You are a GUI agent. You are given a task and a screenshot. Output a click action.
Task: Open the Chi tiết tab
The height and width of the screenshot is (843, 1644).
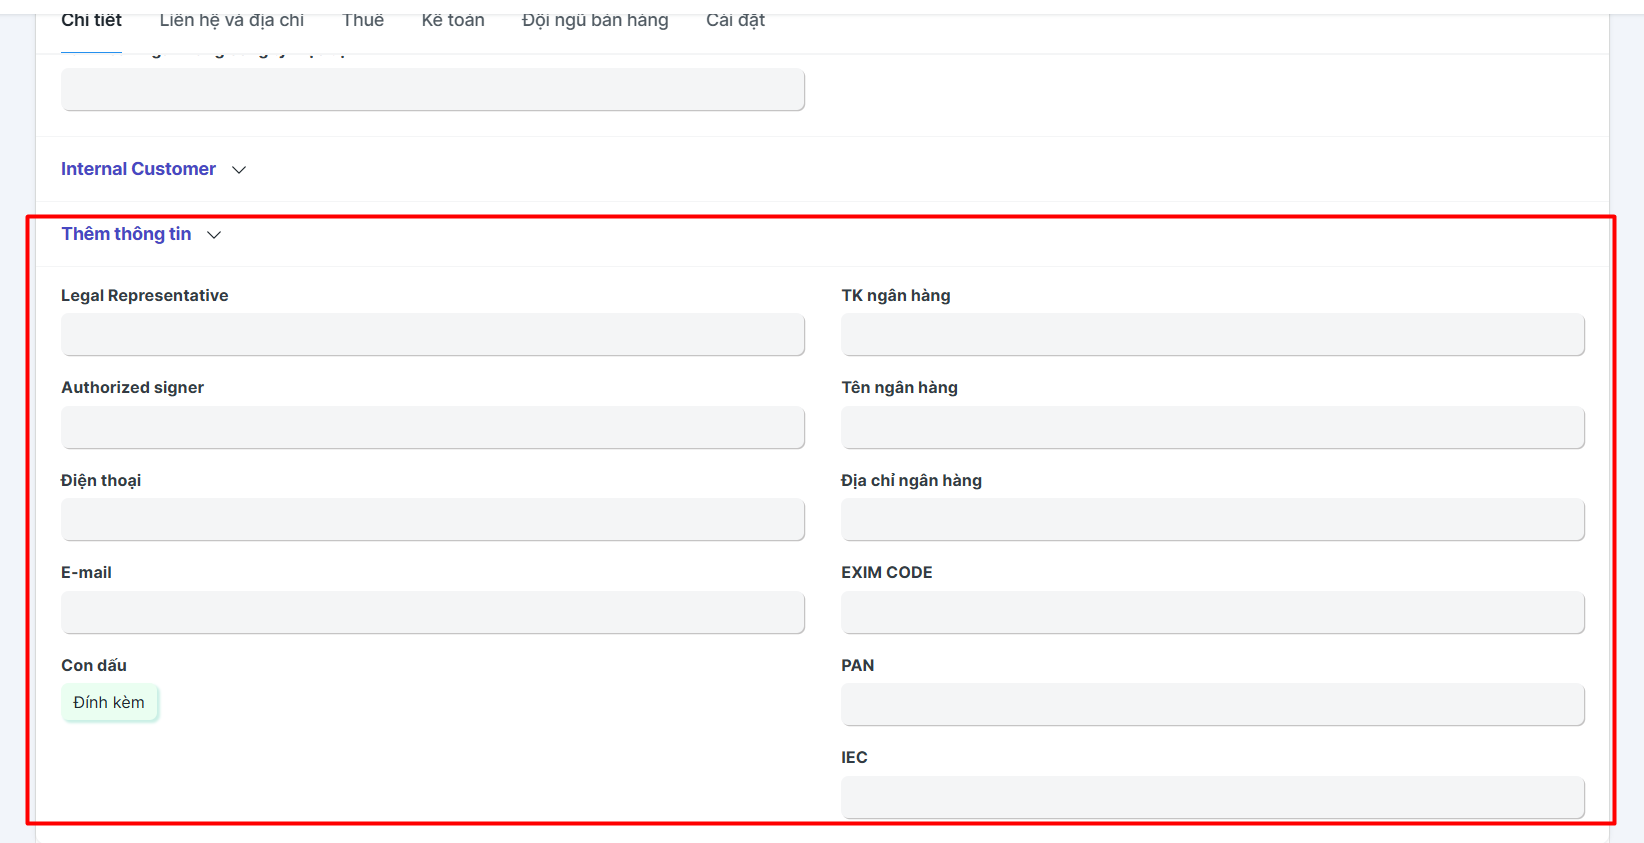(91, 20)
